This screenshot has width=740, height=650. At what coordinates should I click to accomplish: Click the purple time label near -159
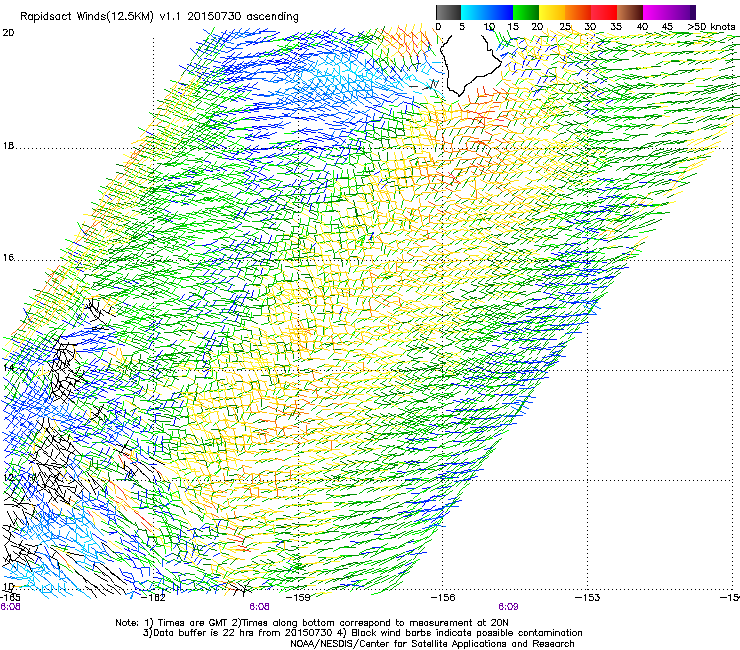(259, 607)
